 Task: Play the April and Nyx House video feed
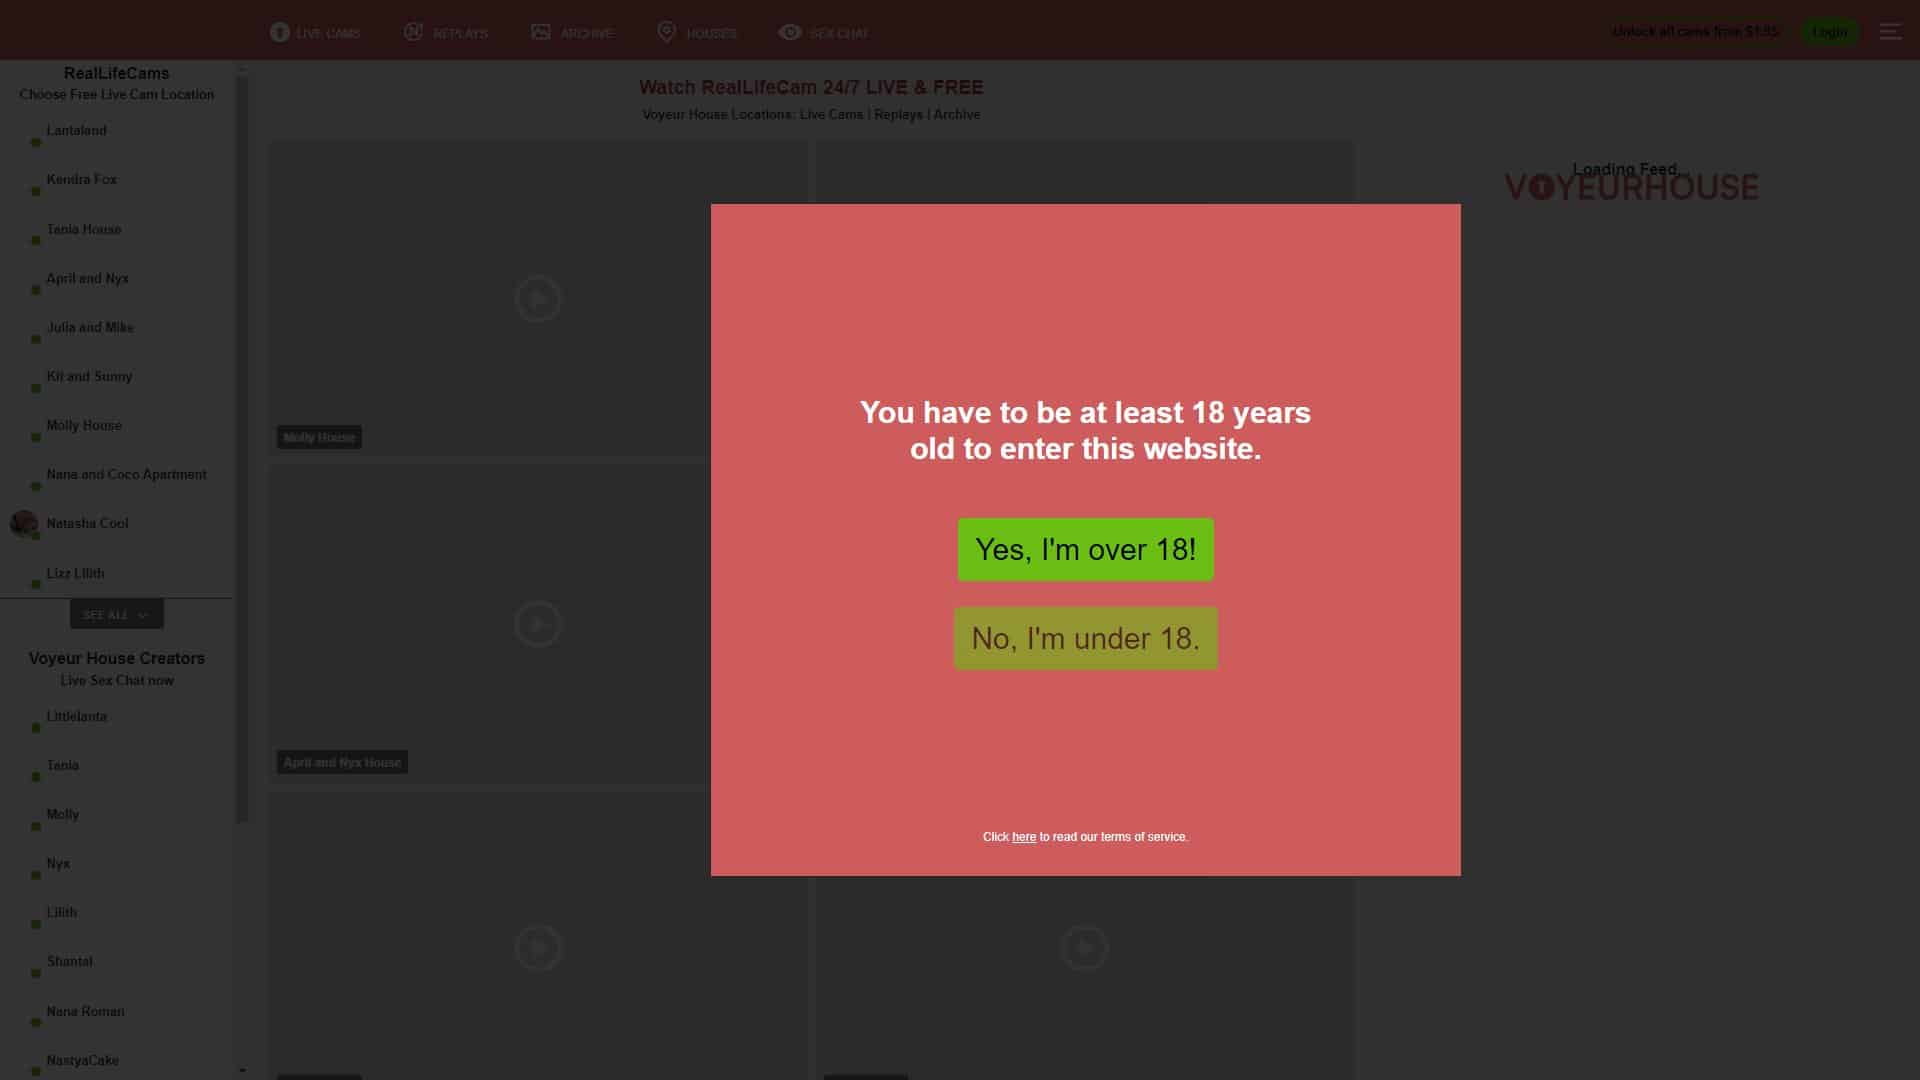[x=538, y=623]
